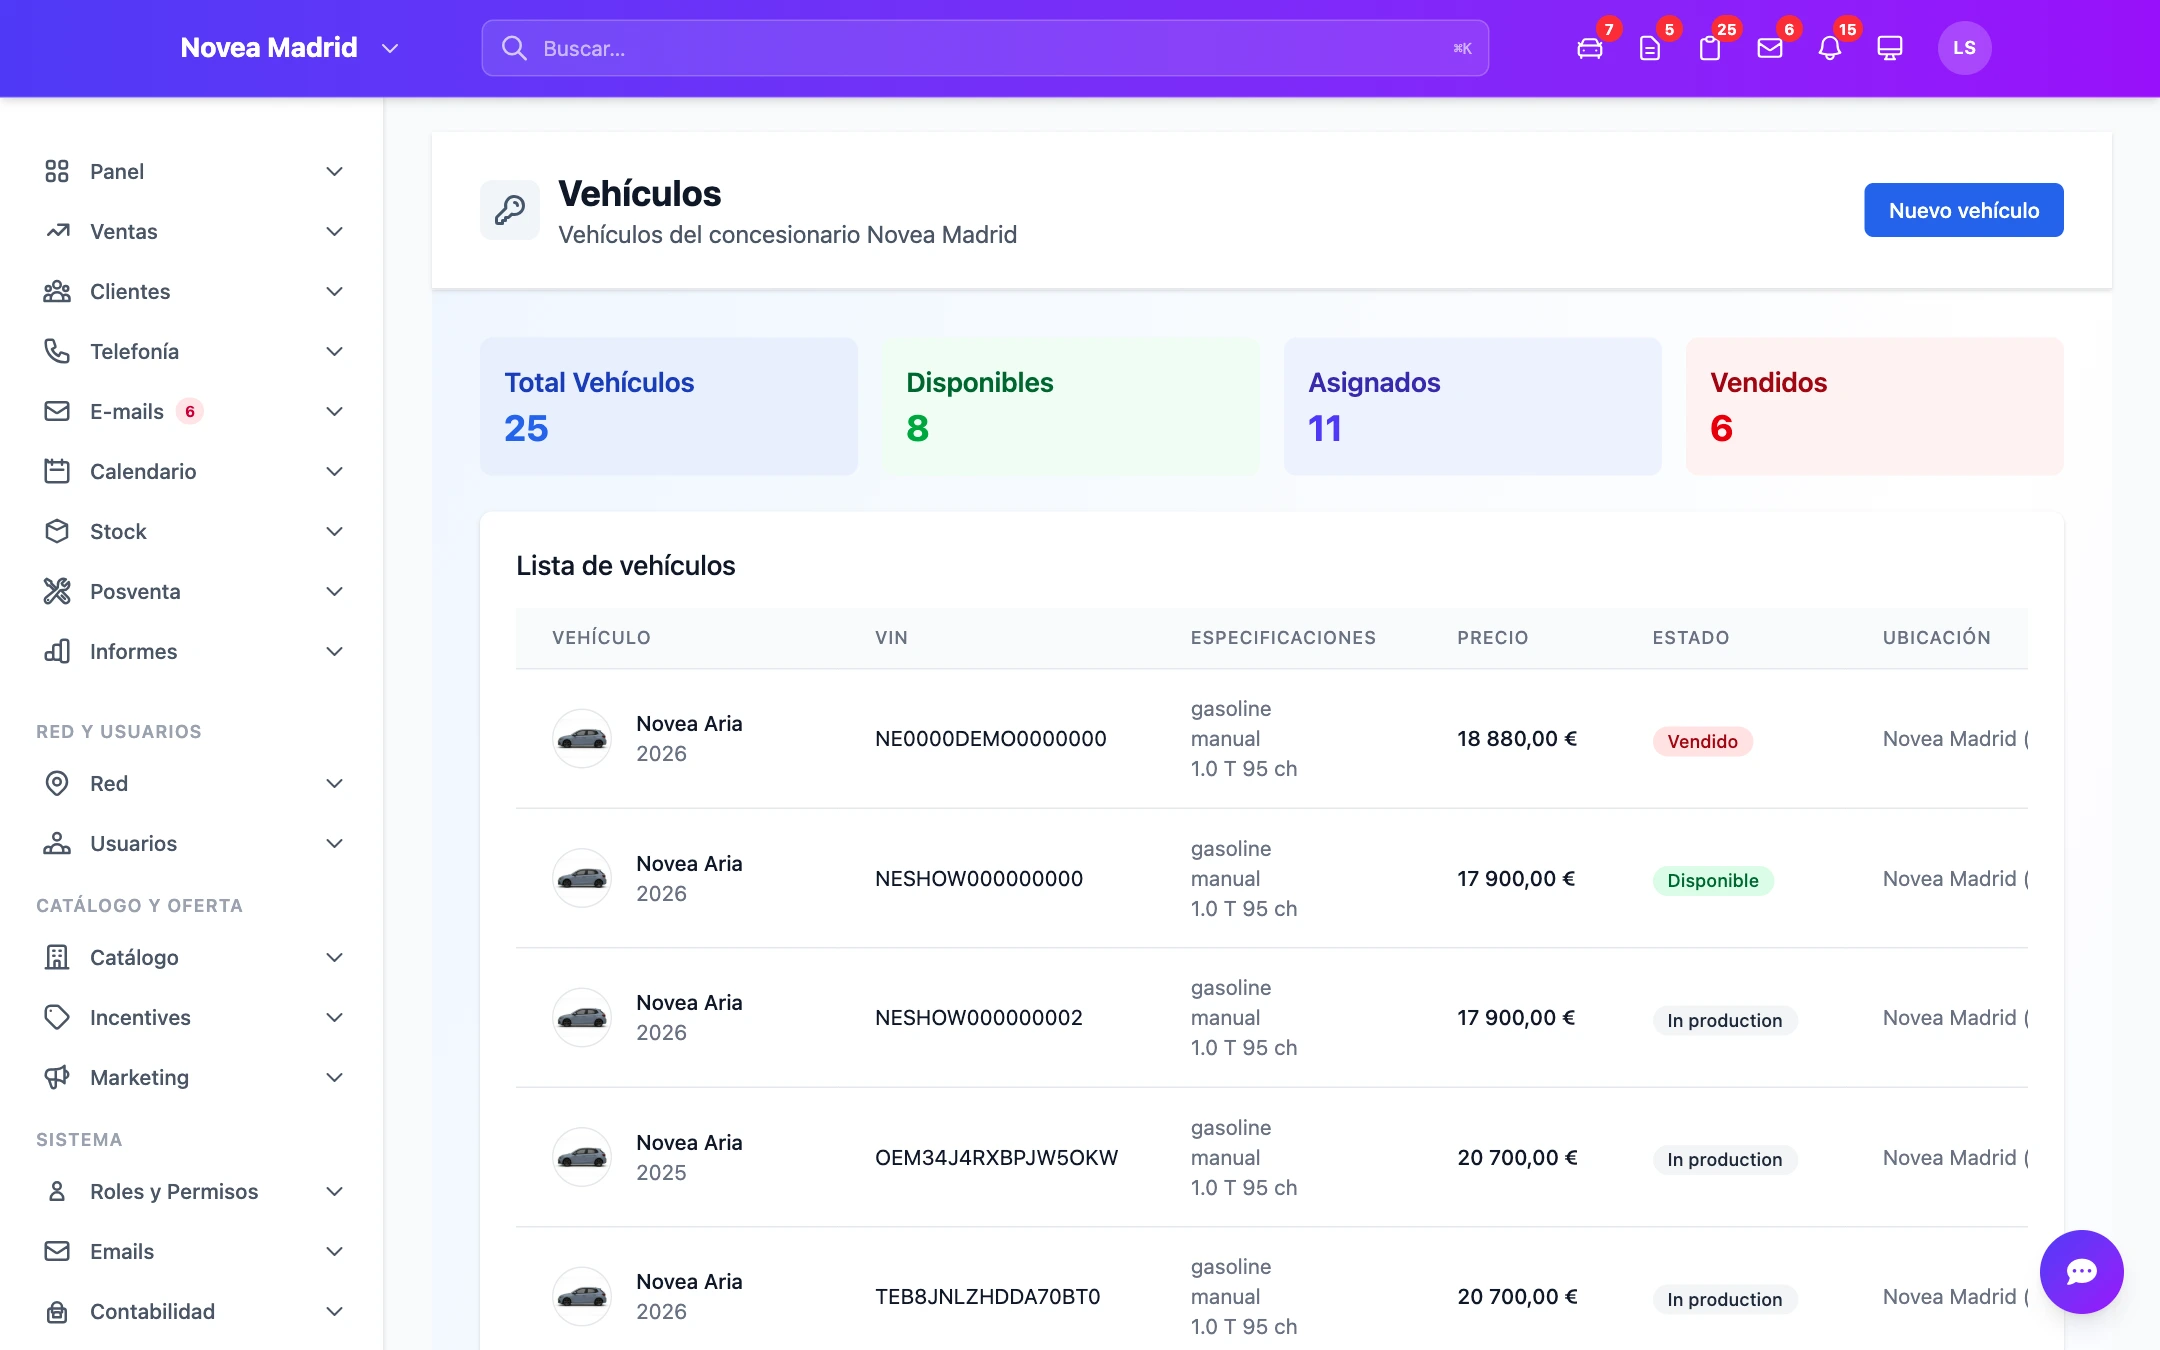Screen dimensions: 2160x1350
Task: Click car thumbnail for VIN NE0000DEMO0000000
Action: click(582, 738)
